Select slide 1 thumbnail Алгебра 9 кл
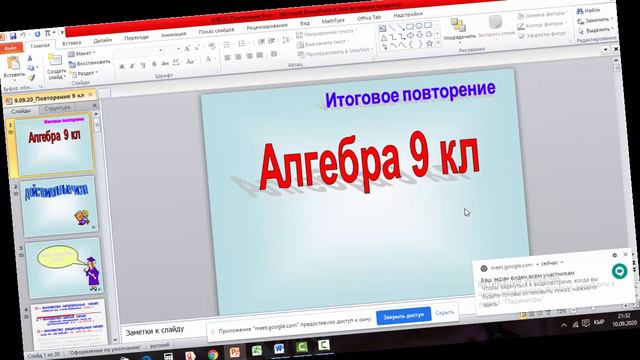This screenshot has height=360, width=640. pyautogui.click(x=55, y=144)
